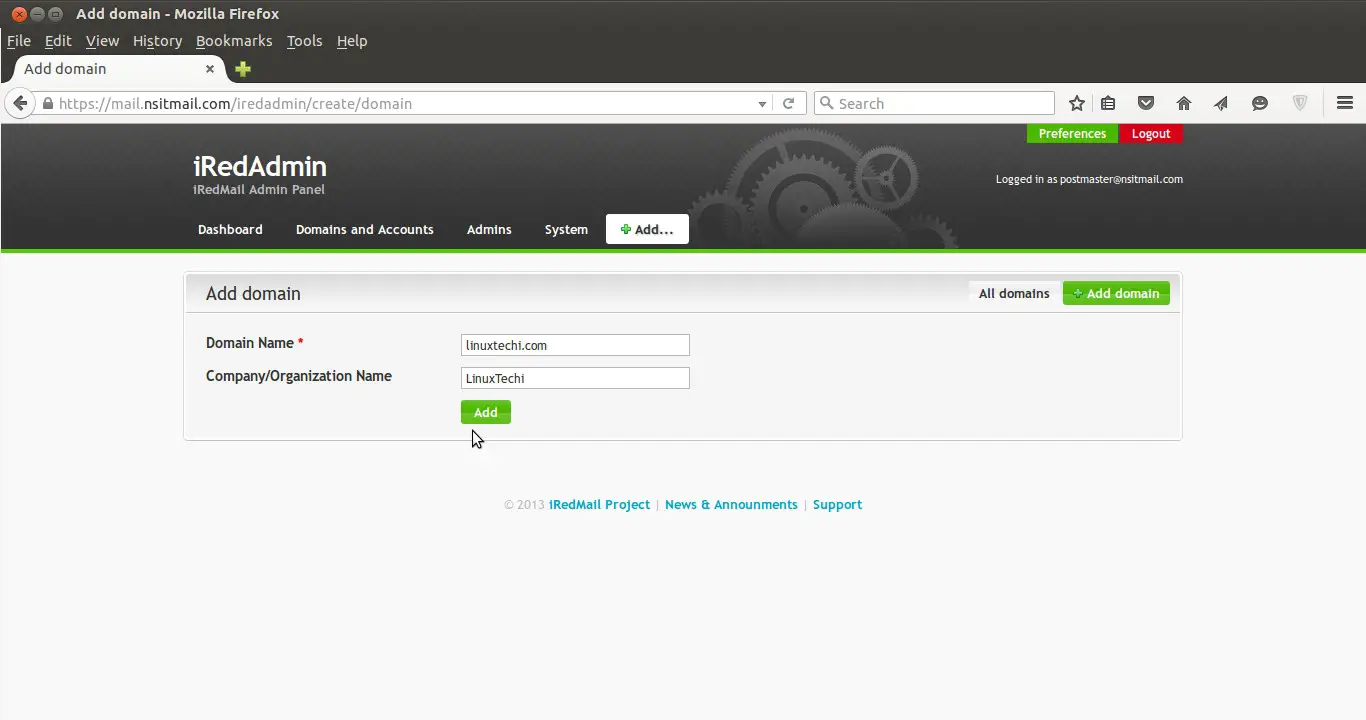Click the red Logout button

click(1151, 134)
